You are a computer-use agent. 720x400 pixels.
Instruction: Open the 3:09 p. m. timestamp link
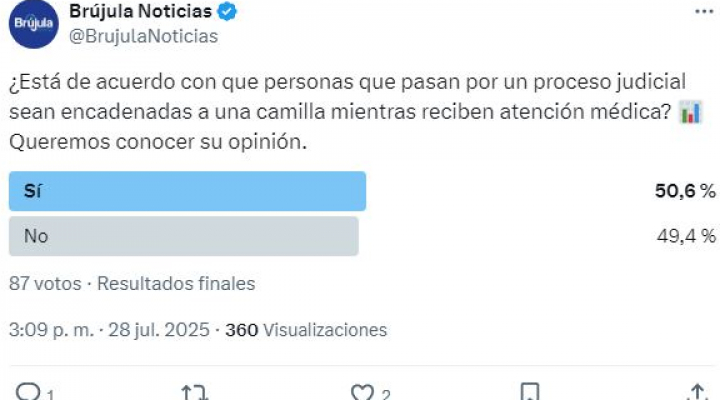(51, 330)
